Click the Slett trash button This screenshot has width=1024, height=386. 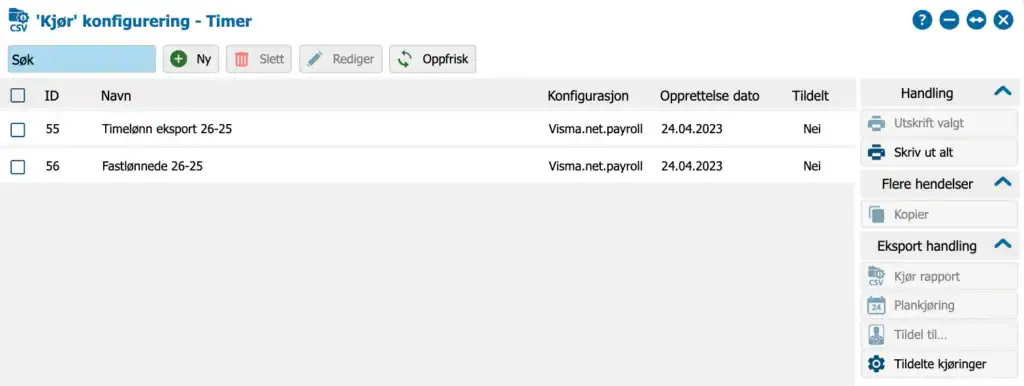[x=259, y=59]
